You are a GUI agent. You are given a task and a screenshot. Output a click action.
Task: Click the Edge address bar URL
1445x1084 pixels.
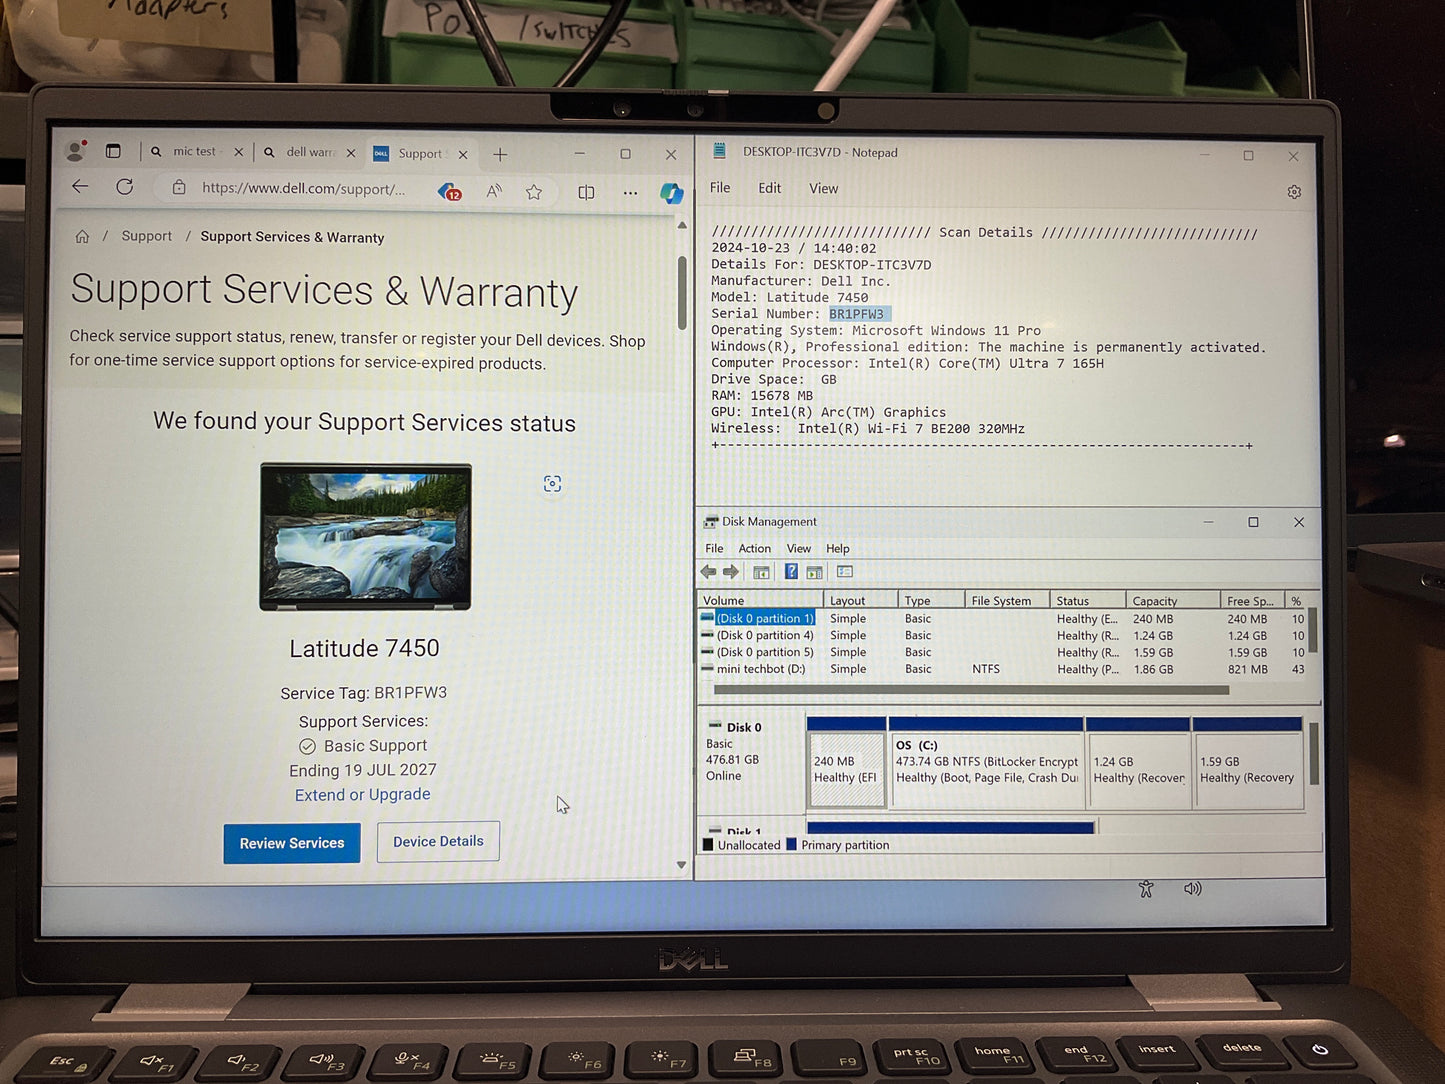[x=303, y=188]
